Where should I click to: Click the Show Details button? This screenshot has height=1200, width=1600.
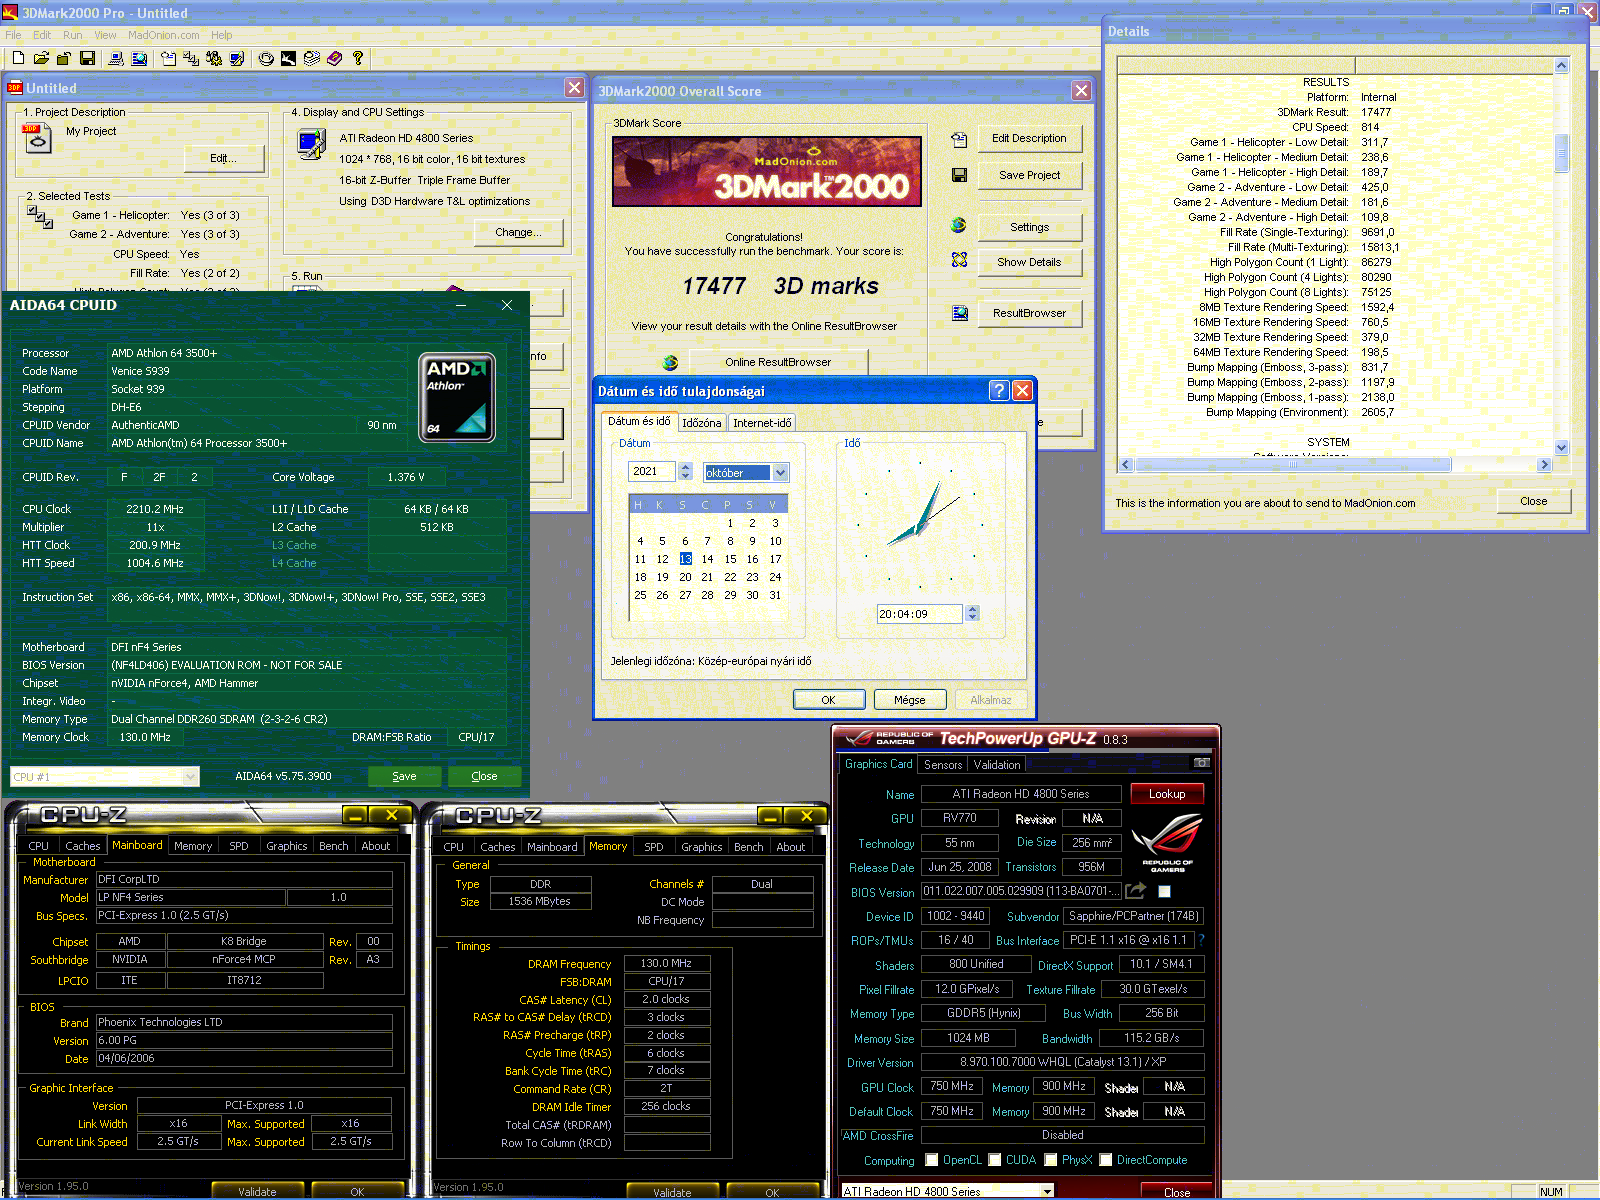1029,262
